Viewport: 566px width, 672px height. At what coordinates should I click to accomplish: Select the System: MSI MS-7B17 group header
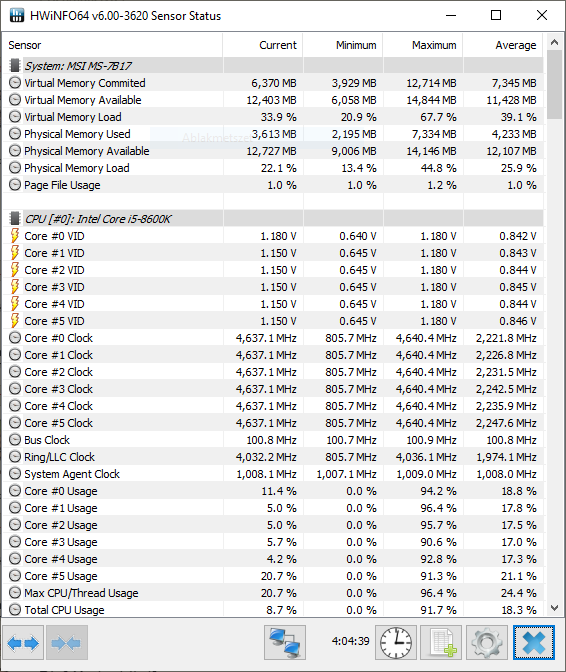point(78,66)
